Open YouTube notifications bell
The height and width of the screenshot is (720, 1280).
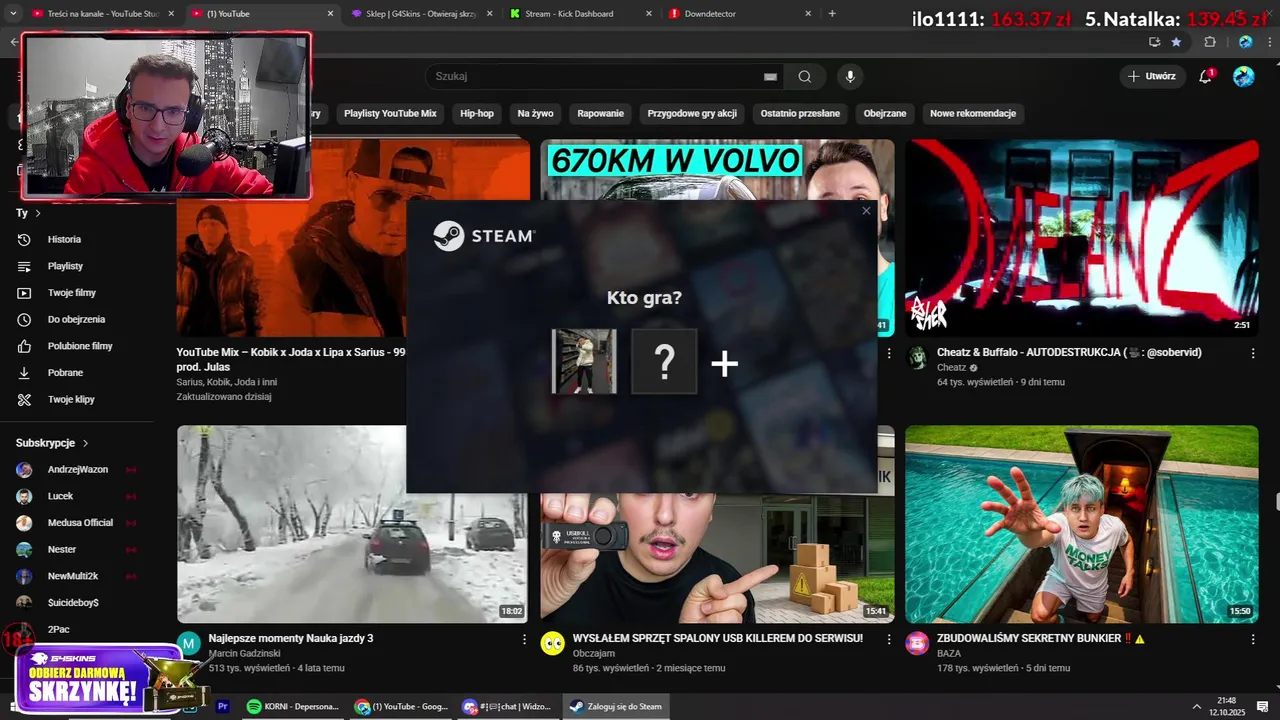coord(1205,76)
